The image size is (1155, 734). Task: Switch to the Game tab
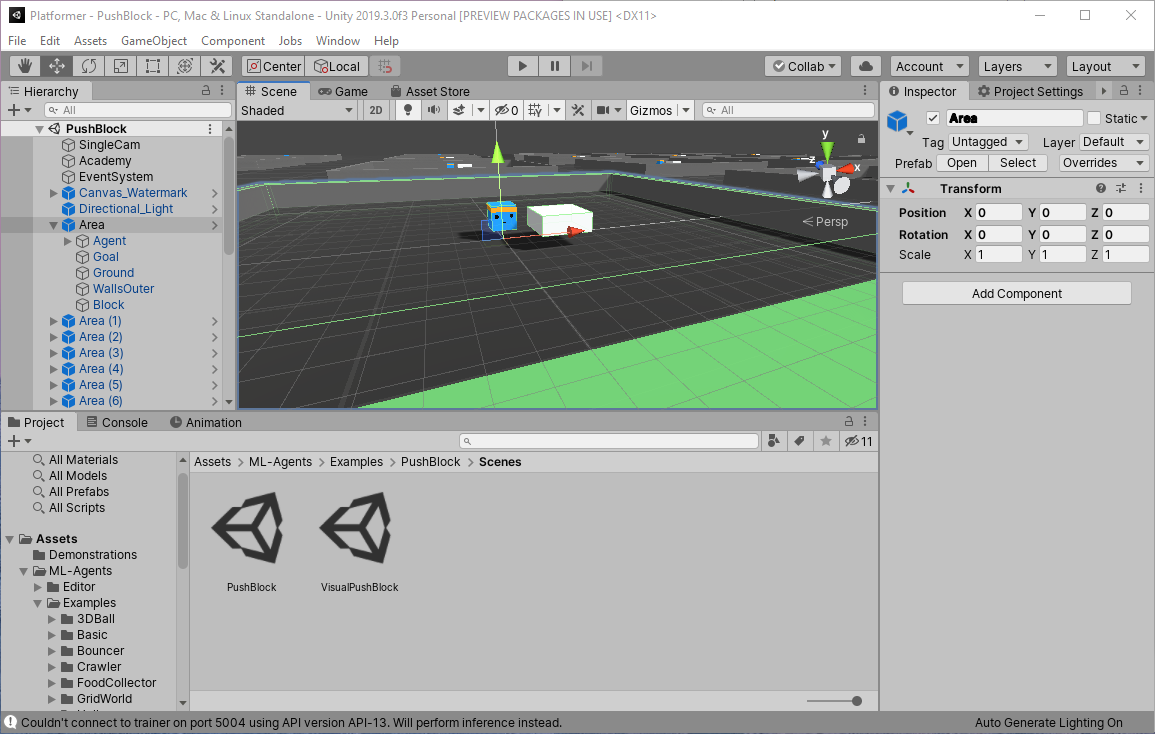(x=343, y=91)
